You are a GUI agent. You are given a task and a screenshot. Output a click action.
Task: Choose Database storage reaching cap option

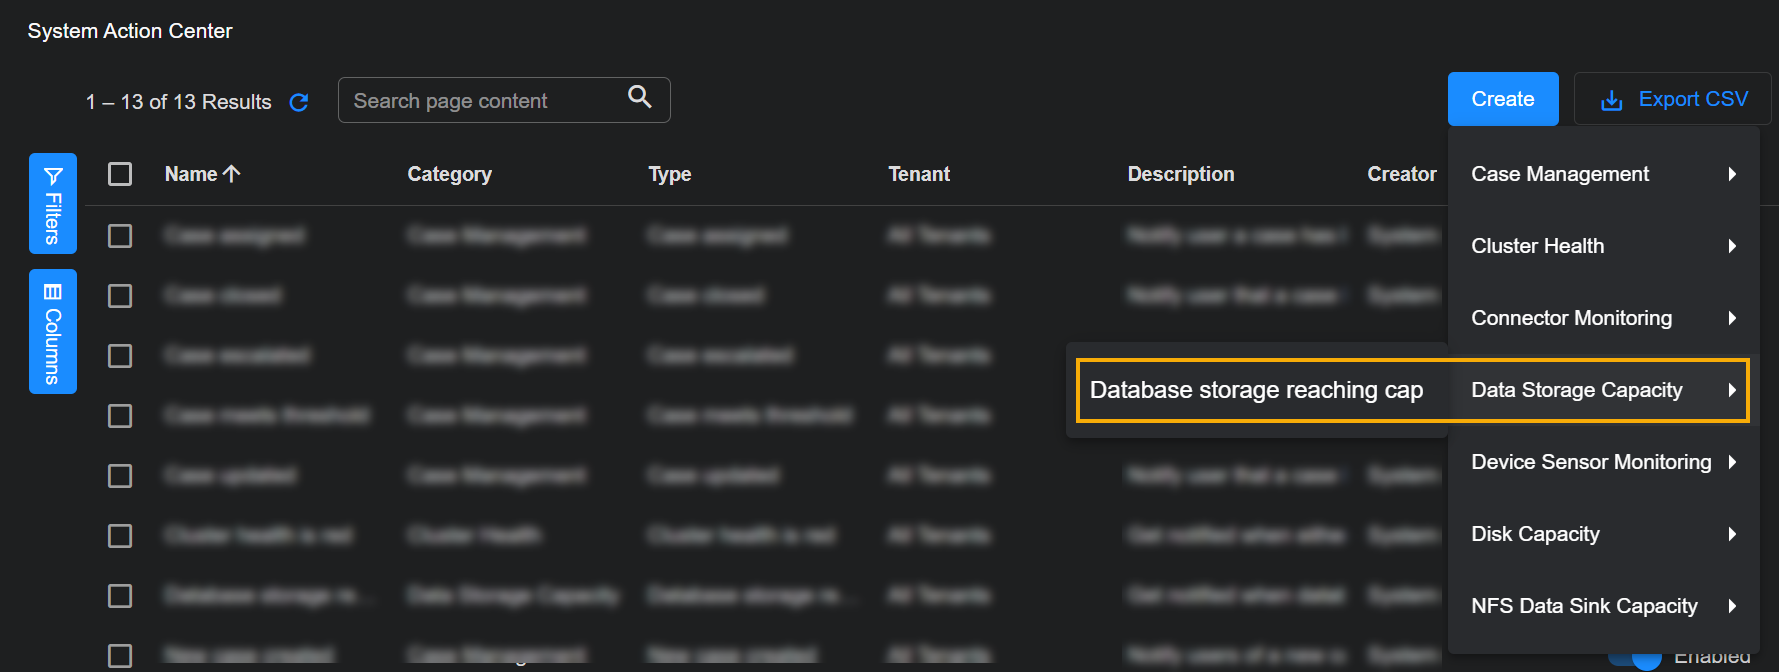(x=1256, y=390)
